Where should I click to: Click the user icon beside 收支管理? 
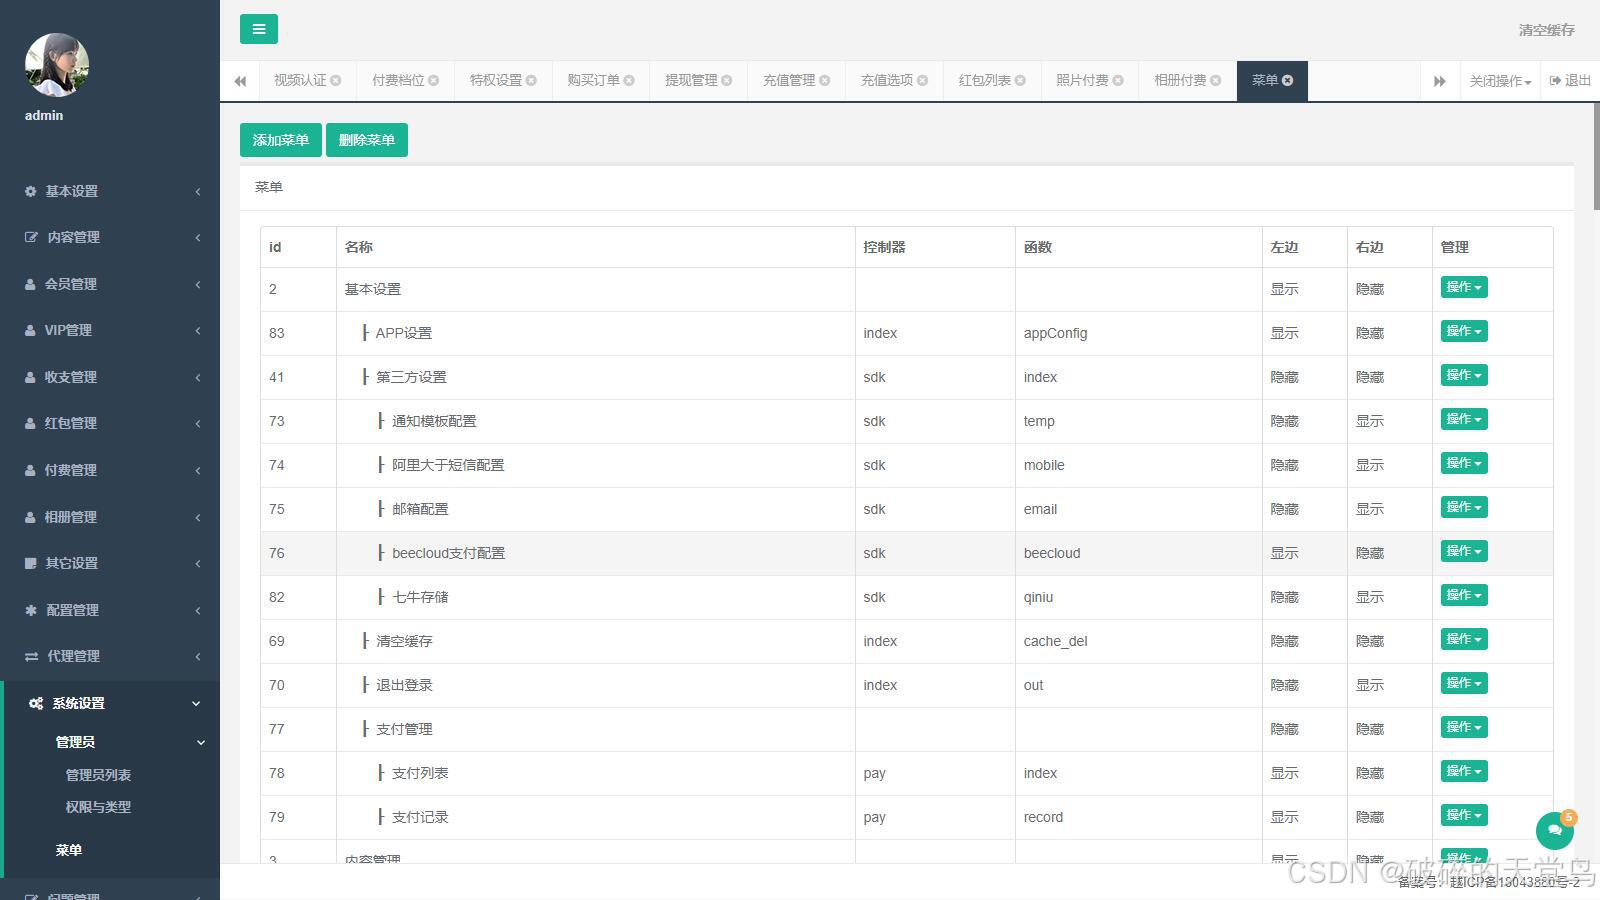[30, 377]
